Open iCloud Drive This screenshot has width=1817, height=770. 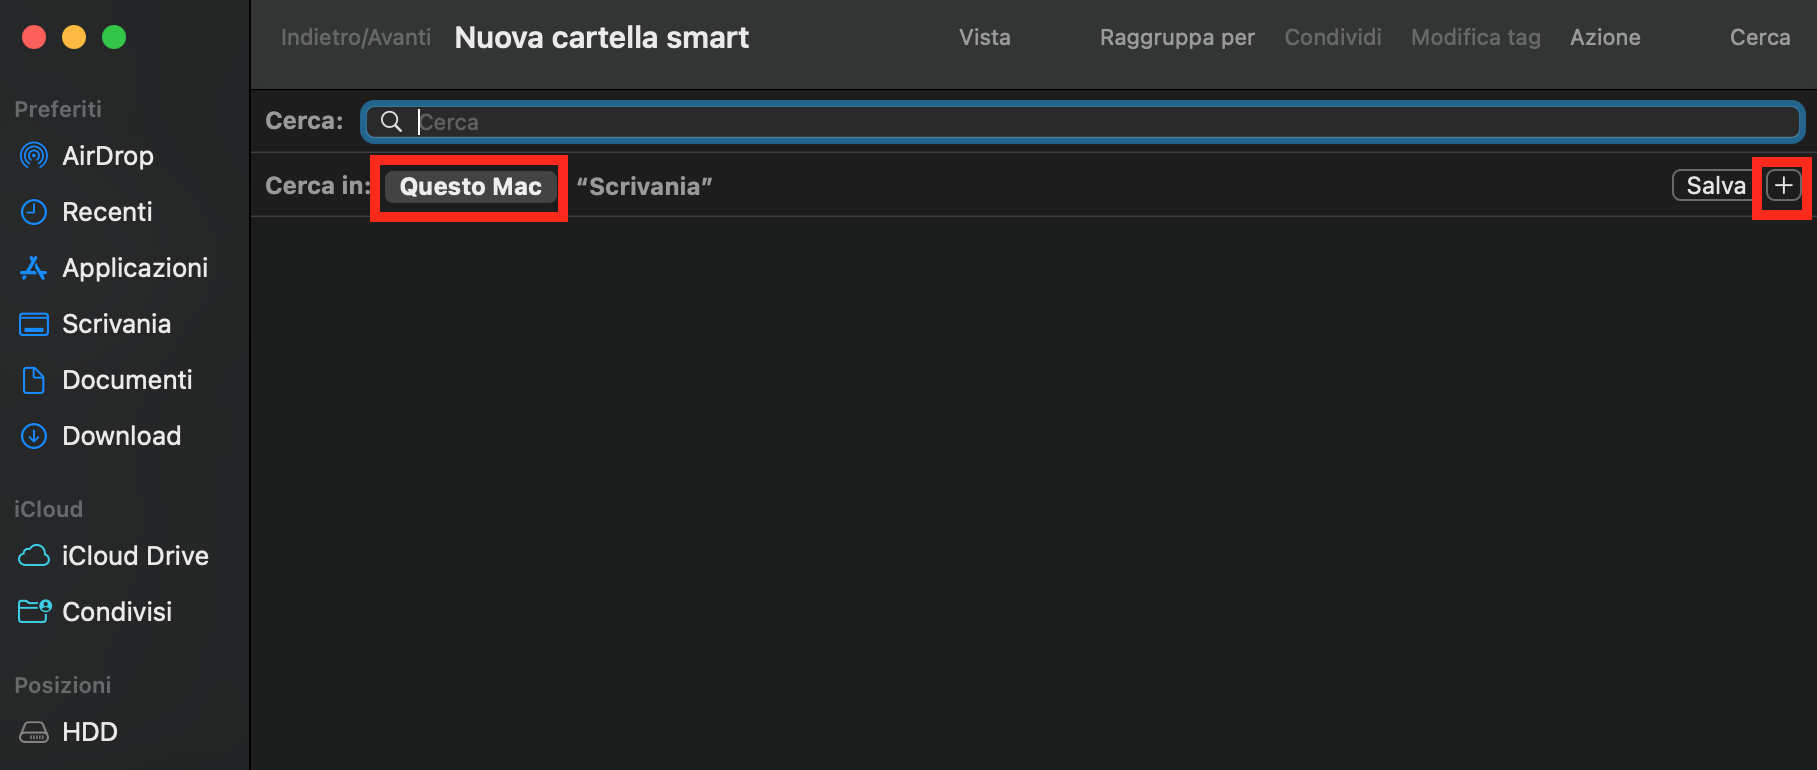pos(135,555)
